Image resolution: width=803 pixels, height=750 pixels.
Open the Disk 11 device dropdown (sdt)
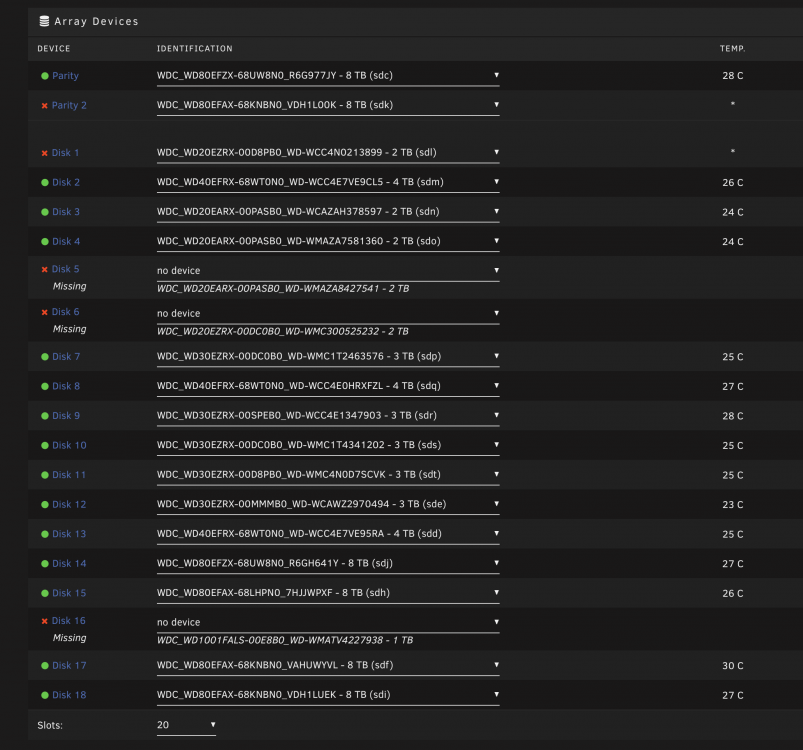click(x=328, y=475)
